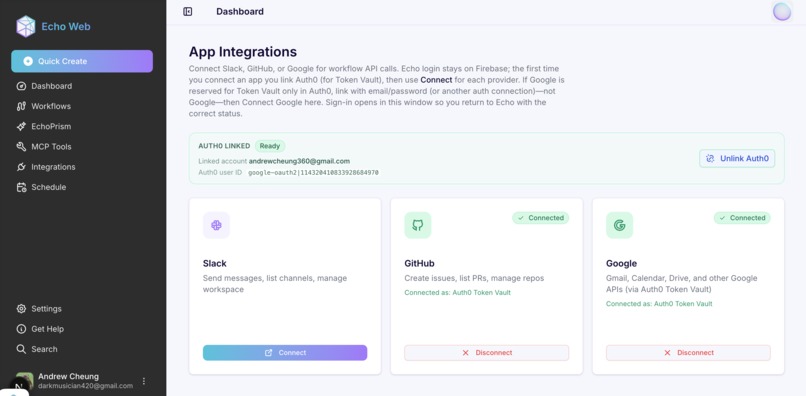806x396 pixels.
Task: Click the Andrew Cheung name label
Action: [68, 376]
